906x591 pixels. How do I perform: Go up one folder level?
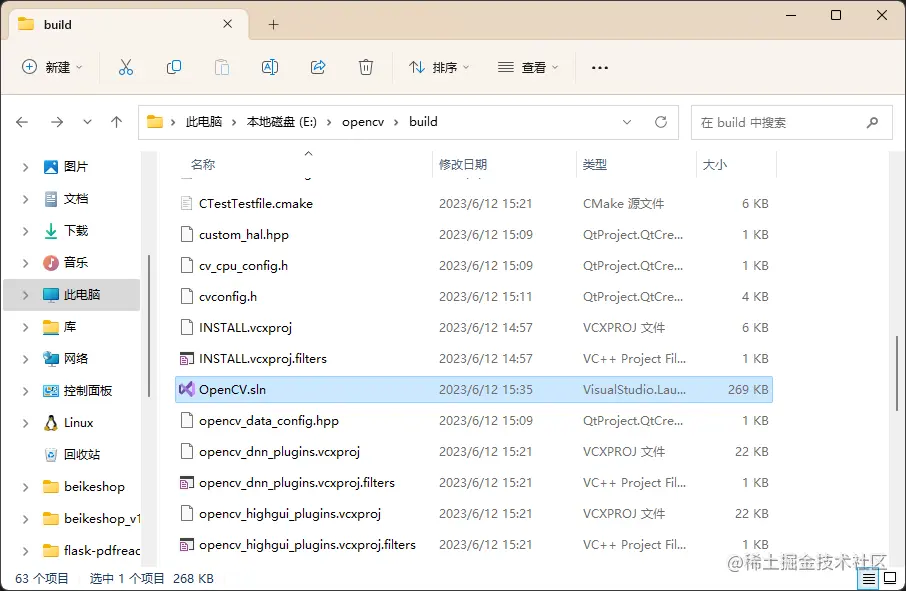[116, 122]
